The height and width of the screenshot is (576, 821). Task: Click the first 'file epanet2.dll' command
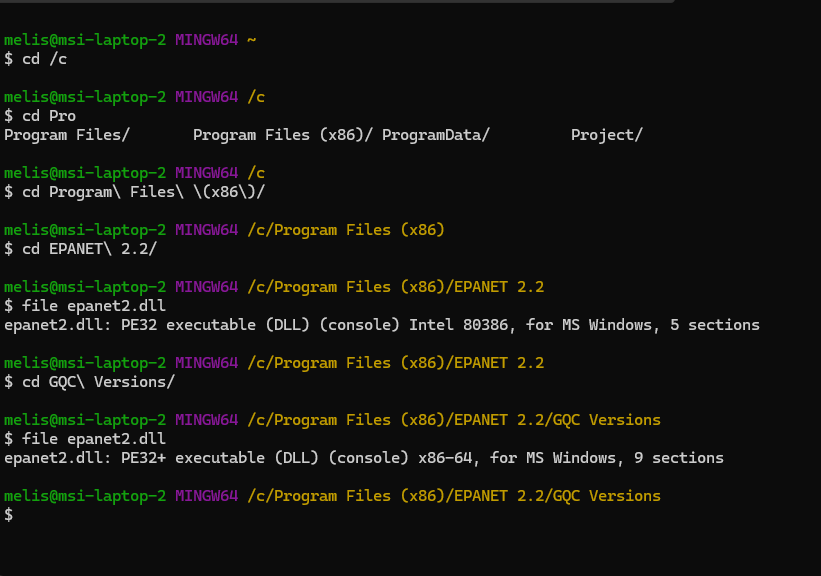coord(94,306)
